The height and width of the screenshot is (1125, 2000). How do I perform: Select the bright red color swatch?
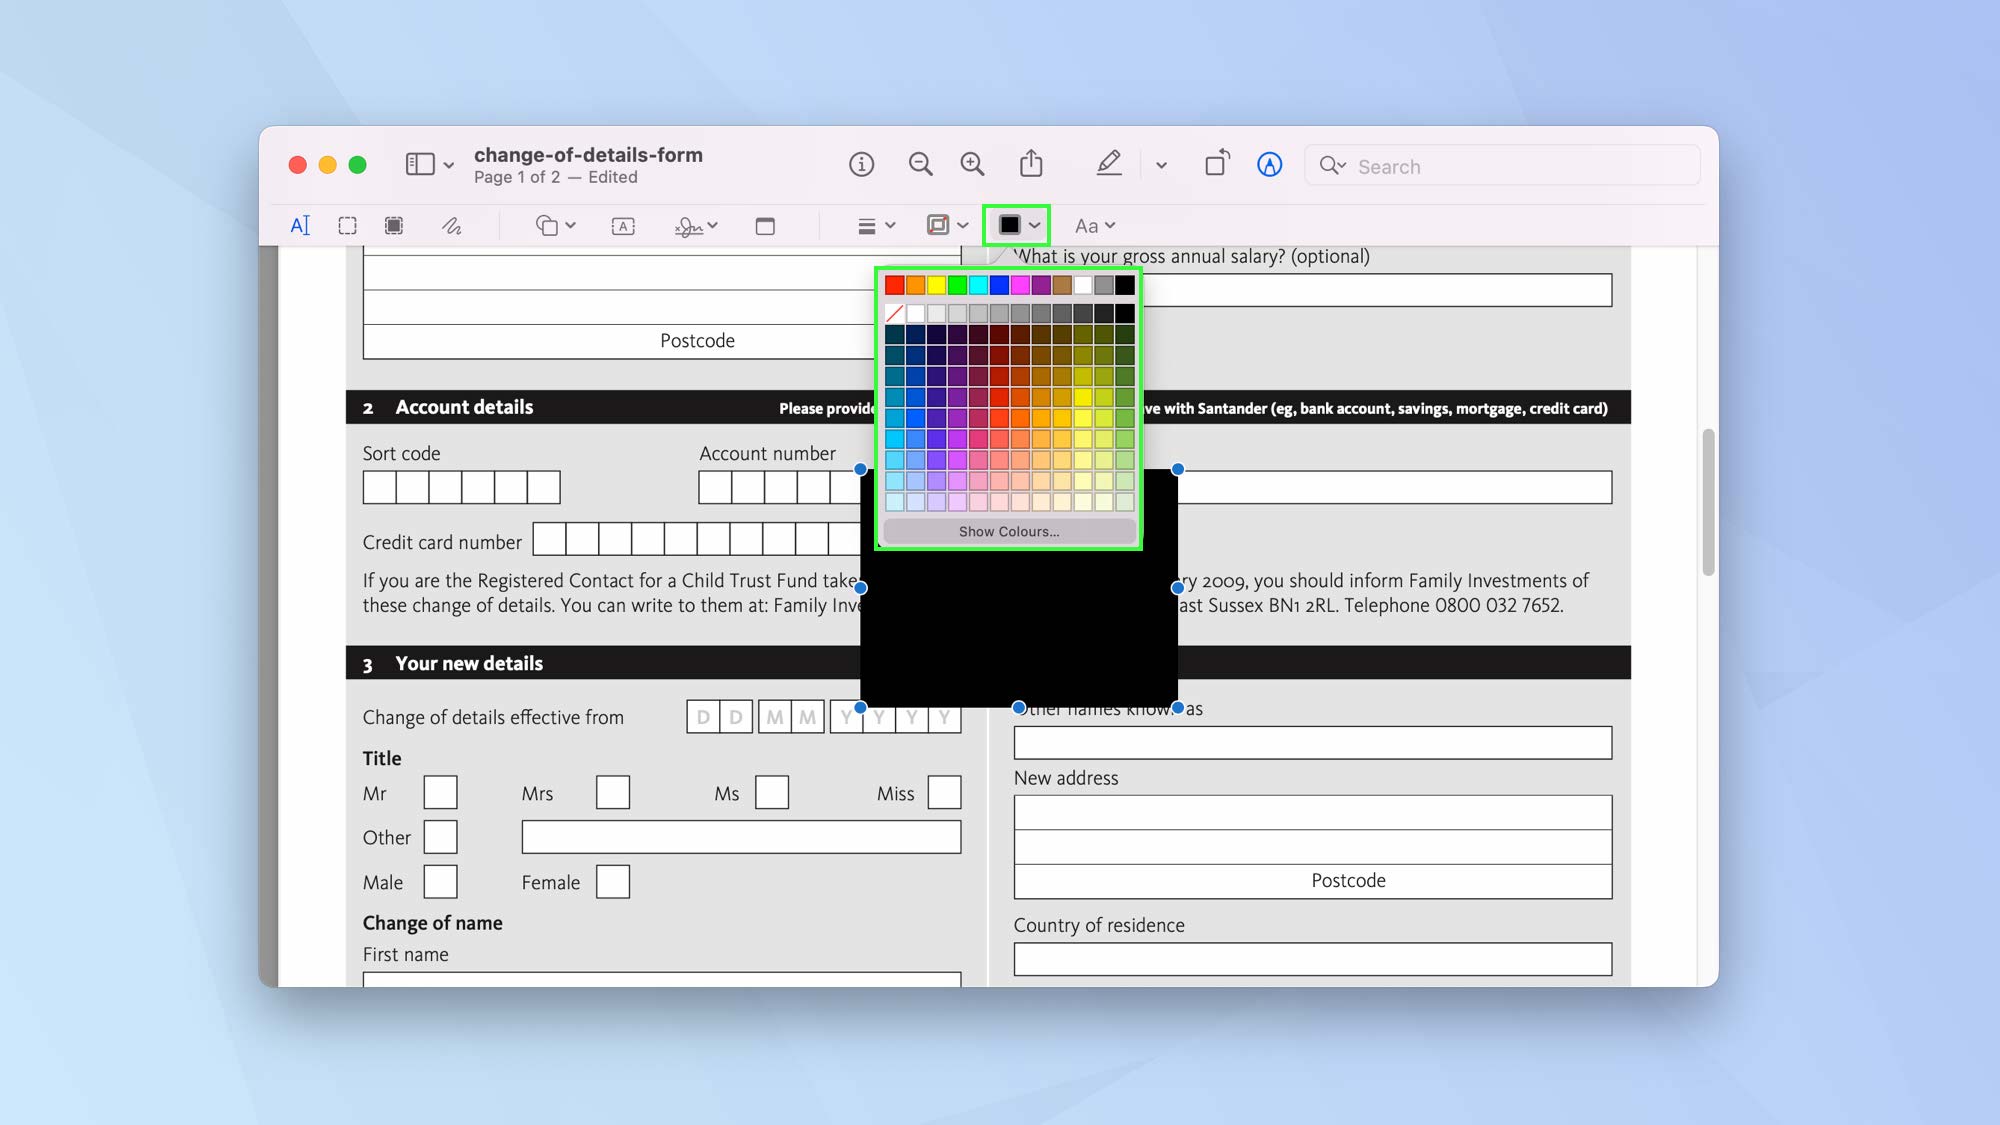(894, 285)
